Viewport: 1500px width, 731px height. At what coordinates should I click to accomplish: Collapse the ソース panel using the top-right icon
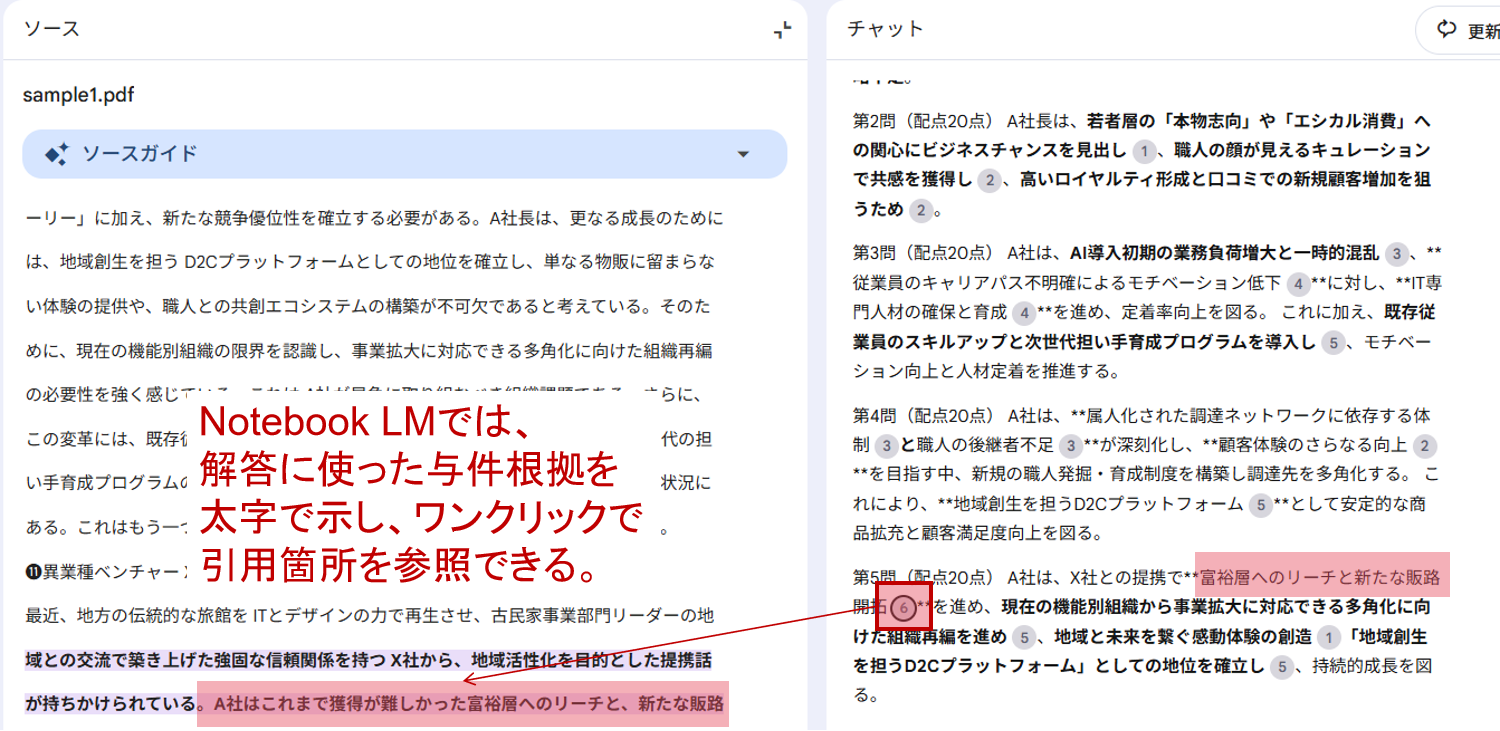click(x=782, y=30)
